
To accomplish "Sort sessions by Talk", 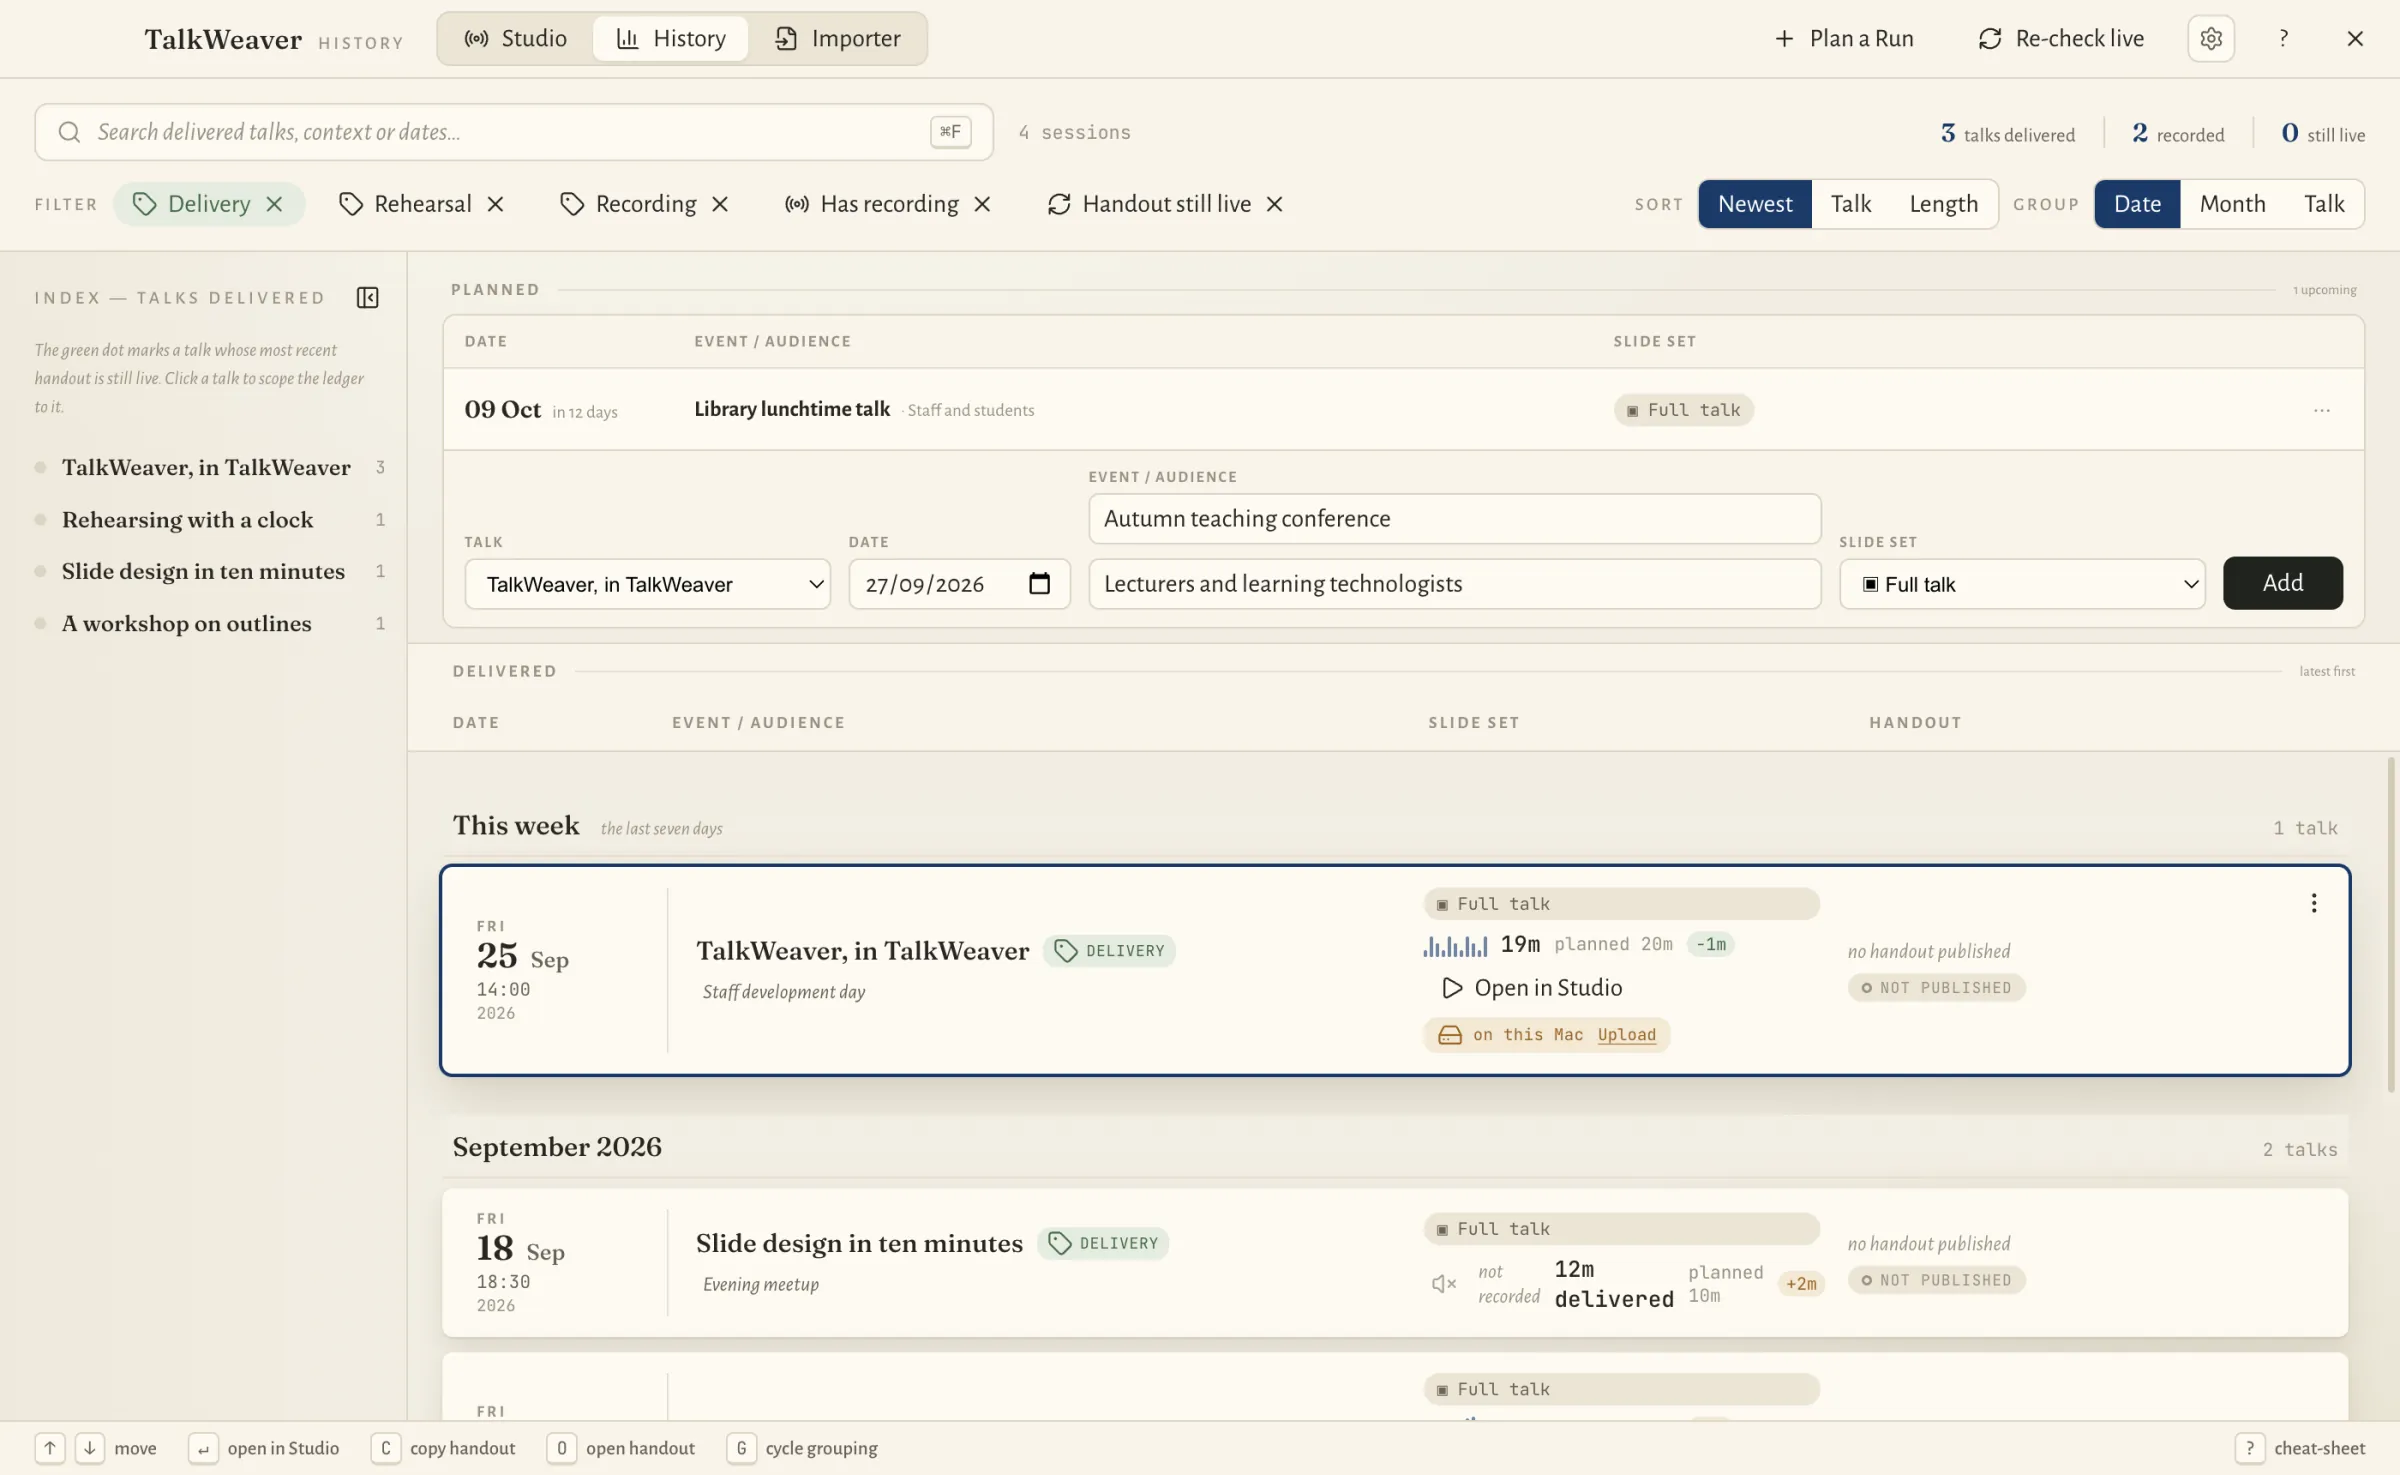I will click(x=1850, y=204).
